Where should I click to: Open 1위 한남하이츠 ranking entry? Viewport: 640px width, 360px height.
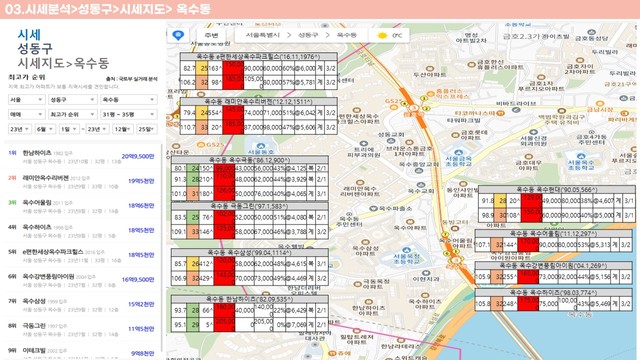tap(81, 157)
